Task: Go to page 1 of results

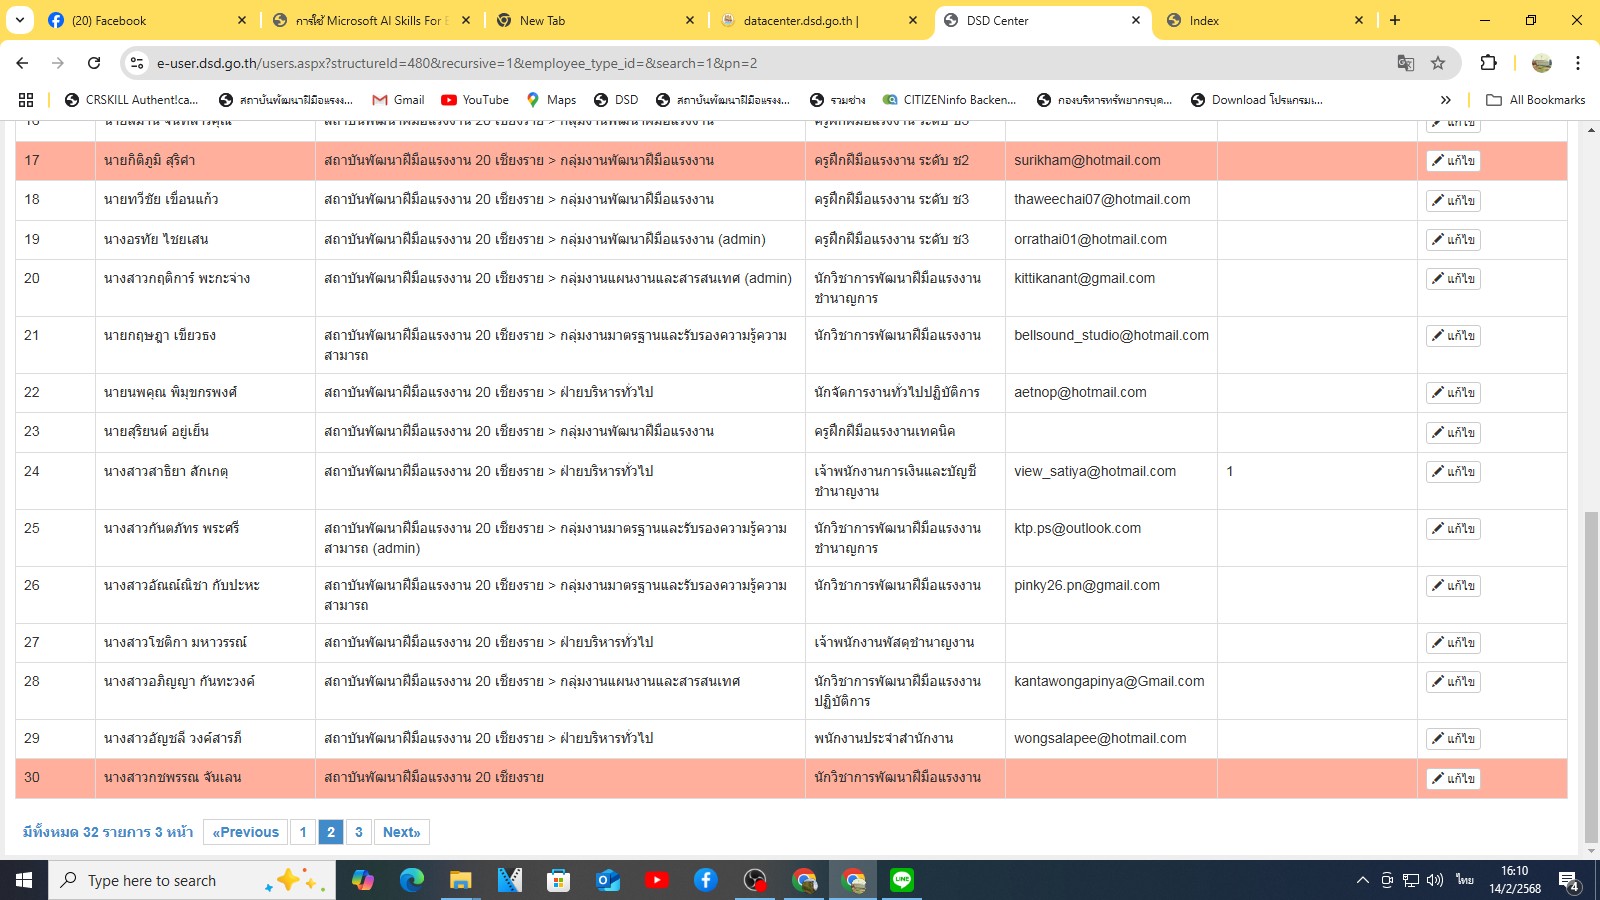Action: 303,832
